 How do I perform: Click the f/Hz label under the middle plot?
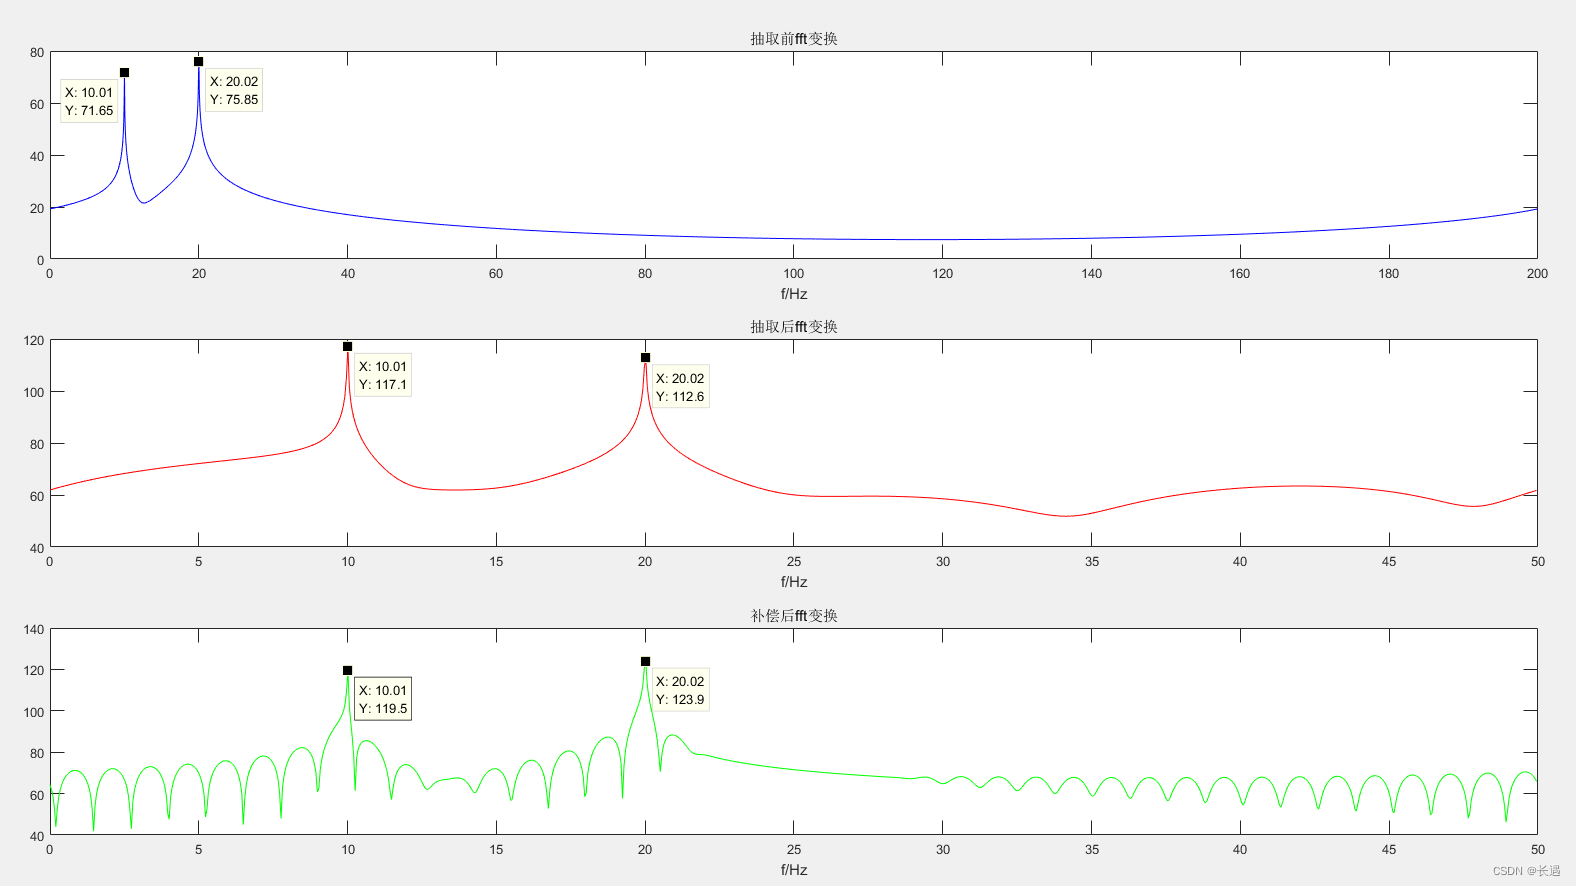[x=794, y=582]
